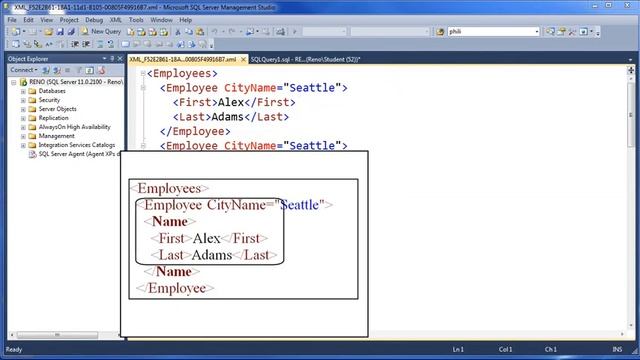Screen dimensions: 640x360
Task: Refresh the Object Explorer tree
Action: click(90, 70)
